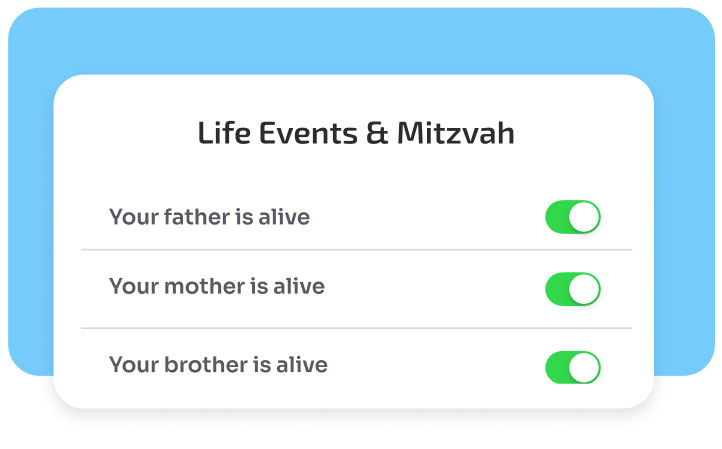This screenshot has width=722, height=449.
Task: Turn off the "Your father is alive" switch
Action: [x=572, y=217]
